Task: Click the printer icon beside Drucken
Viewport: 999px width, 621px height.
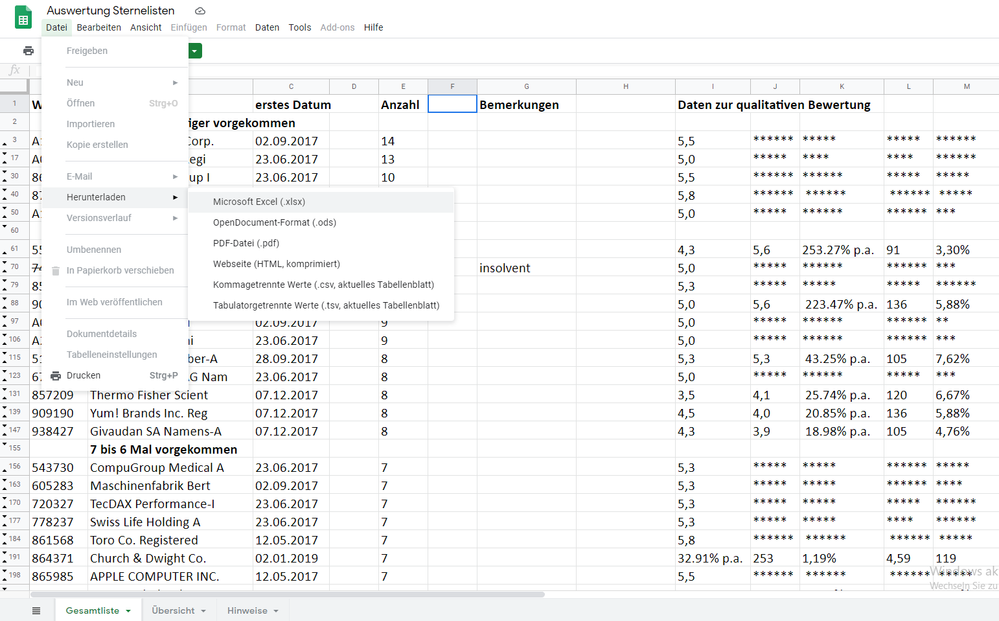Action: coord(56,376)
